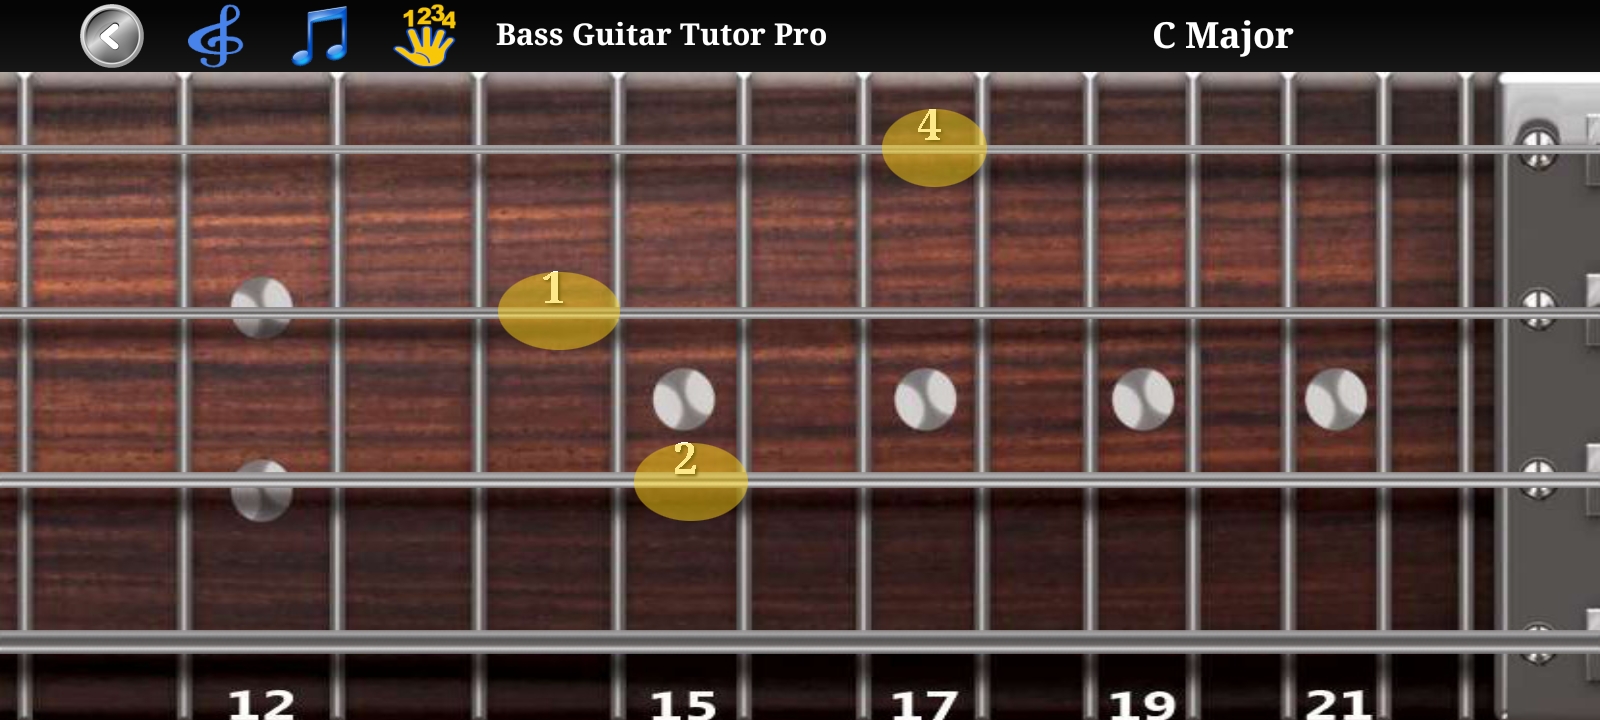This screenshot has height=720, width=1600.
Task: Tap the finger 1 note marker
Action: coord(558,311)
